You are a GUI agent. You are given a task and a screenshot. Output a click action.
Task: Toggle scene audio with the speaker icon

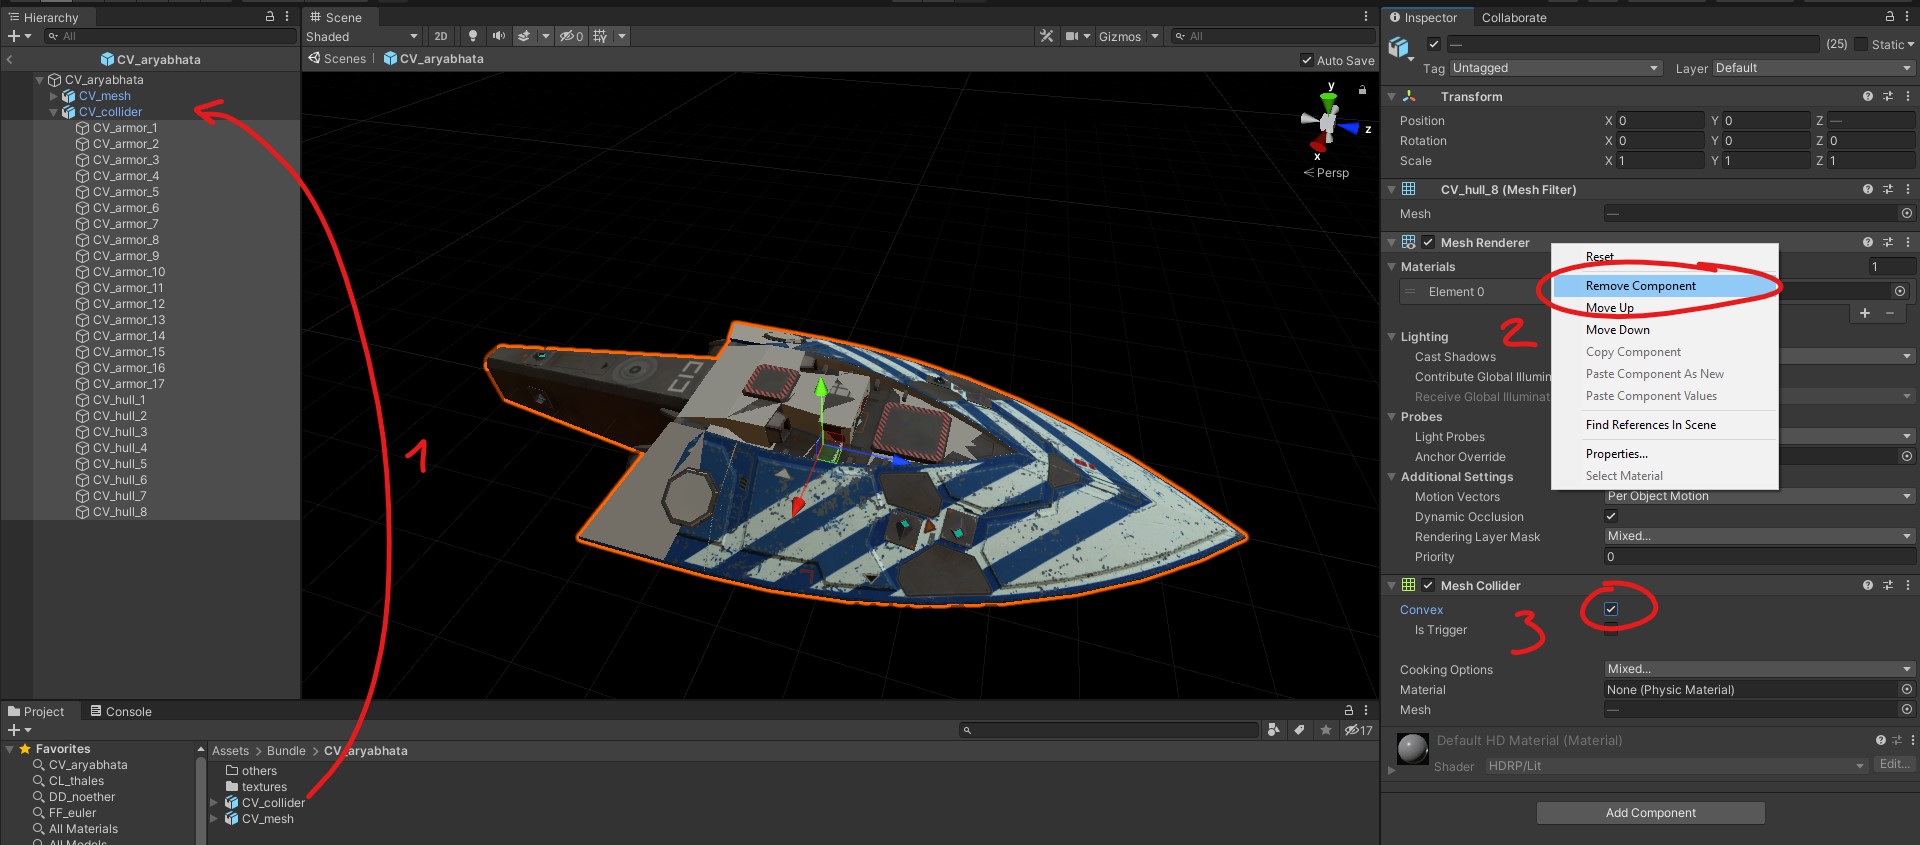click(x=499, y=36)
